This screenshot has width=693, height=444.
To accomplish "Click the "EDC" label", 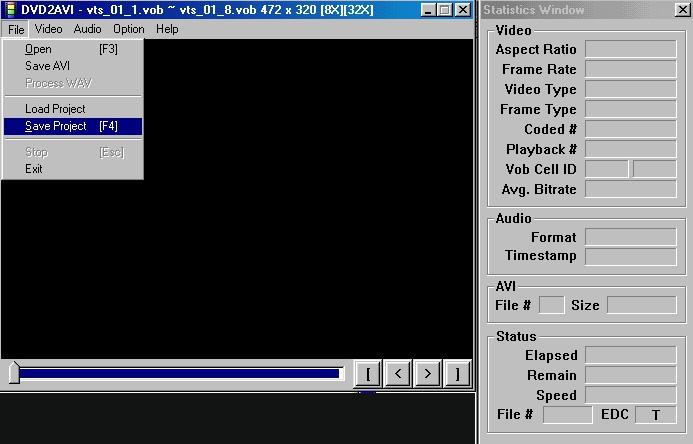I will click(x=615, y=414).
